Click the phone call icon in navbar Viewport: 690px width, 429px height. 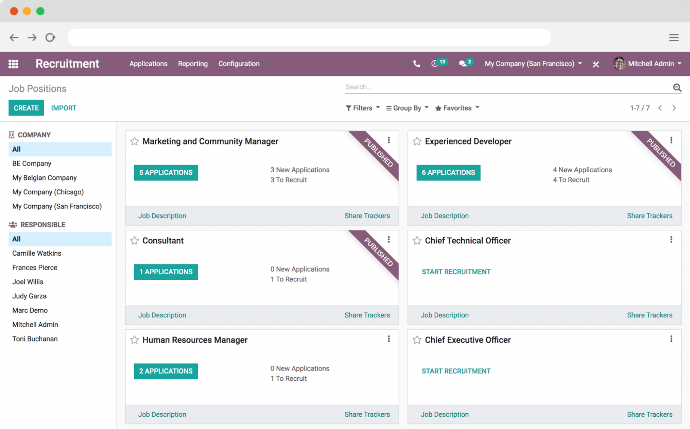pos(416,64)
